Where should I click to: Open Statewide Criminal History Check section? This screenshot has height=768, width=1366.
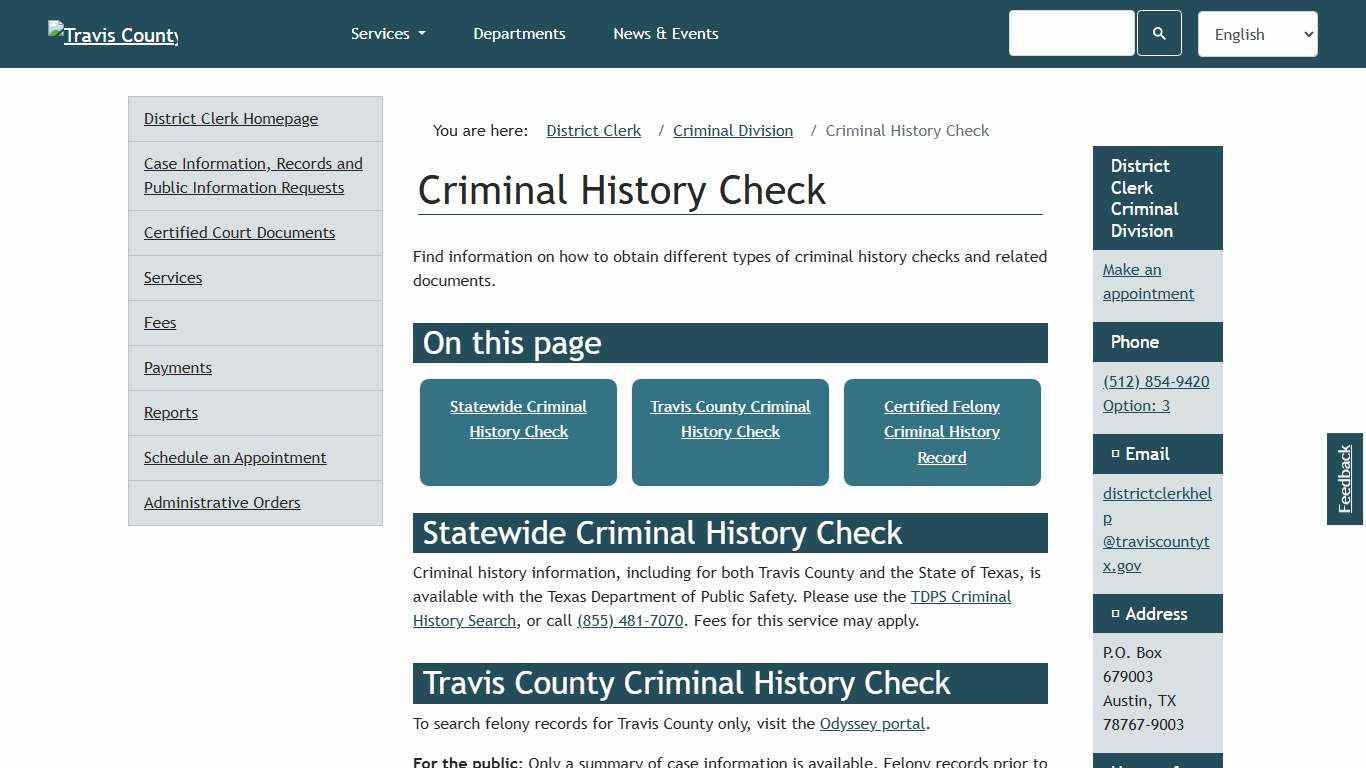point(518,419)
